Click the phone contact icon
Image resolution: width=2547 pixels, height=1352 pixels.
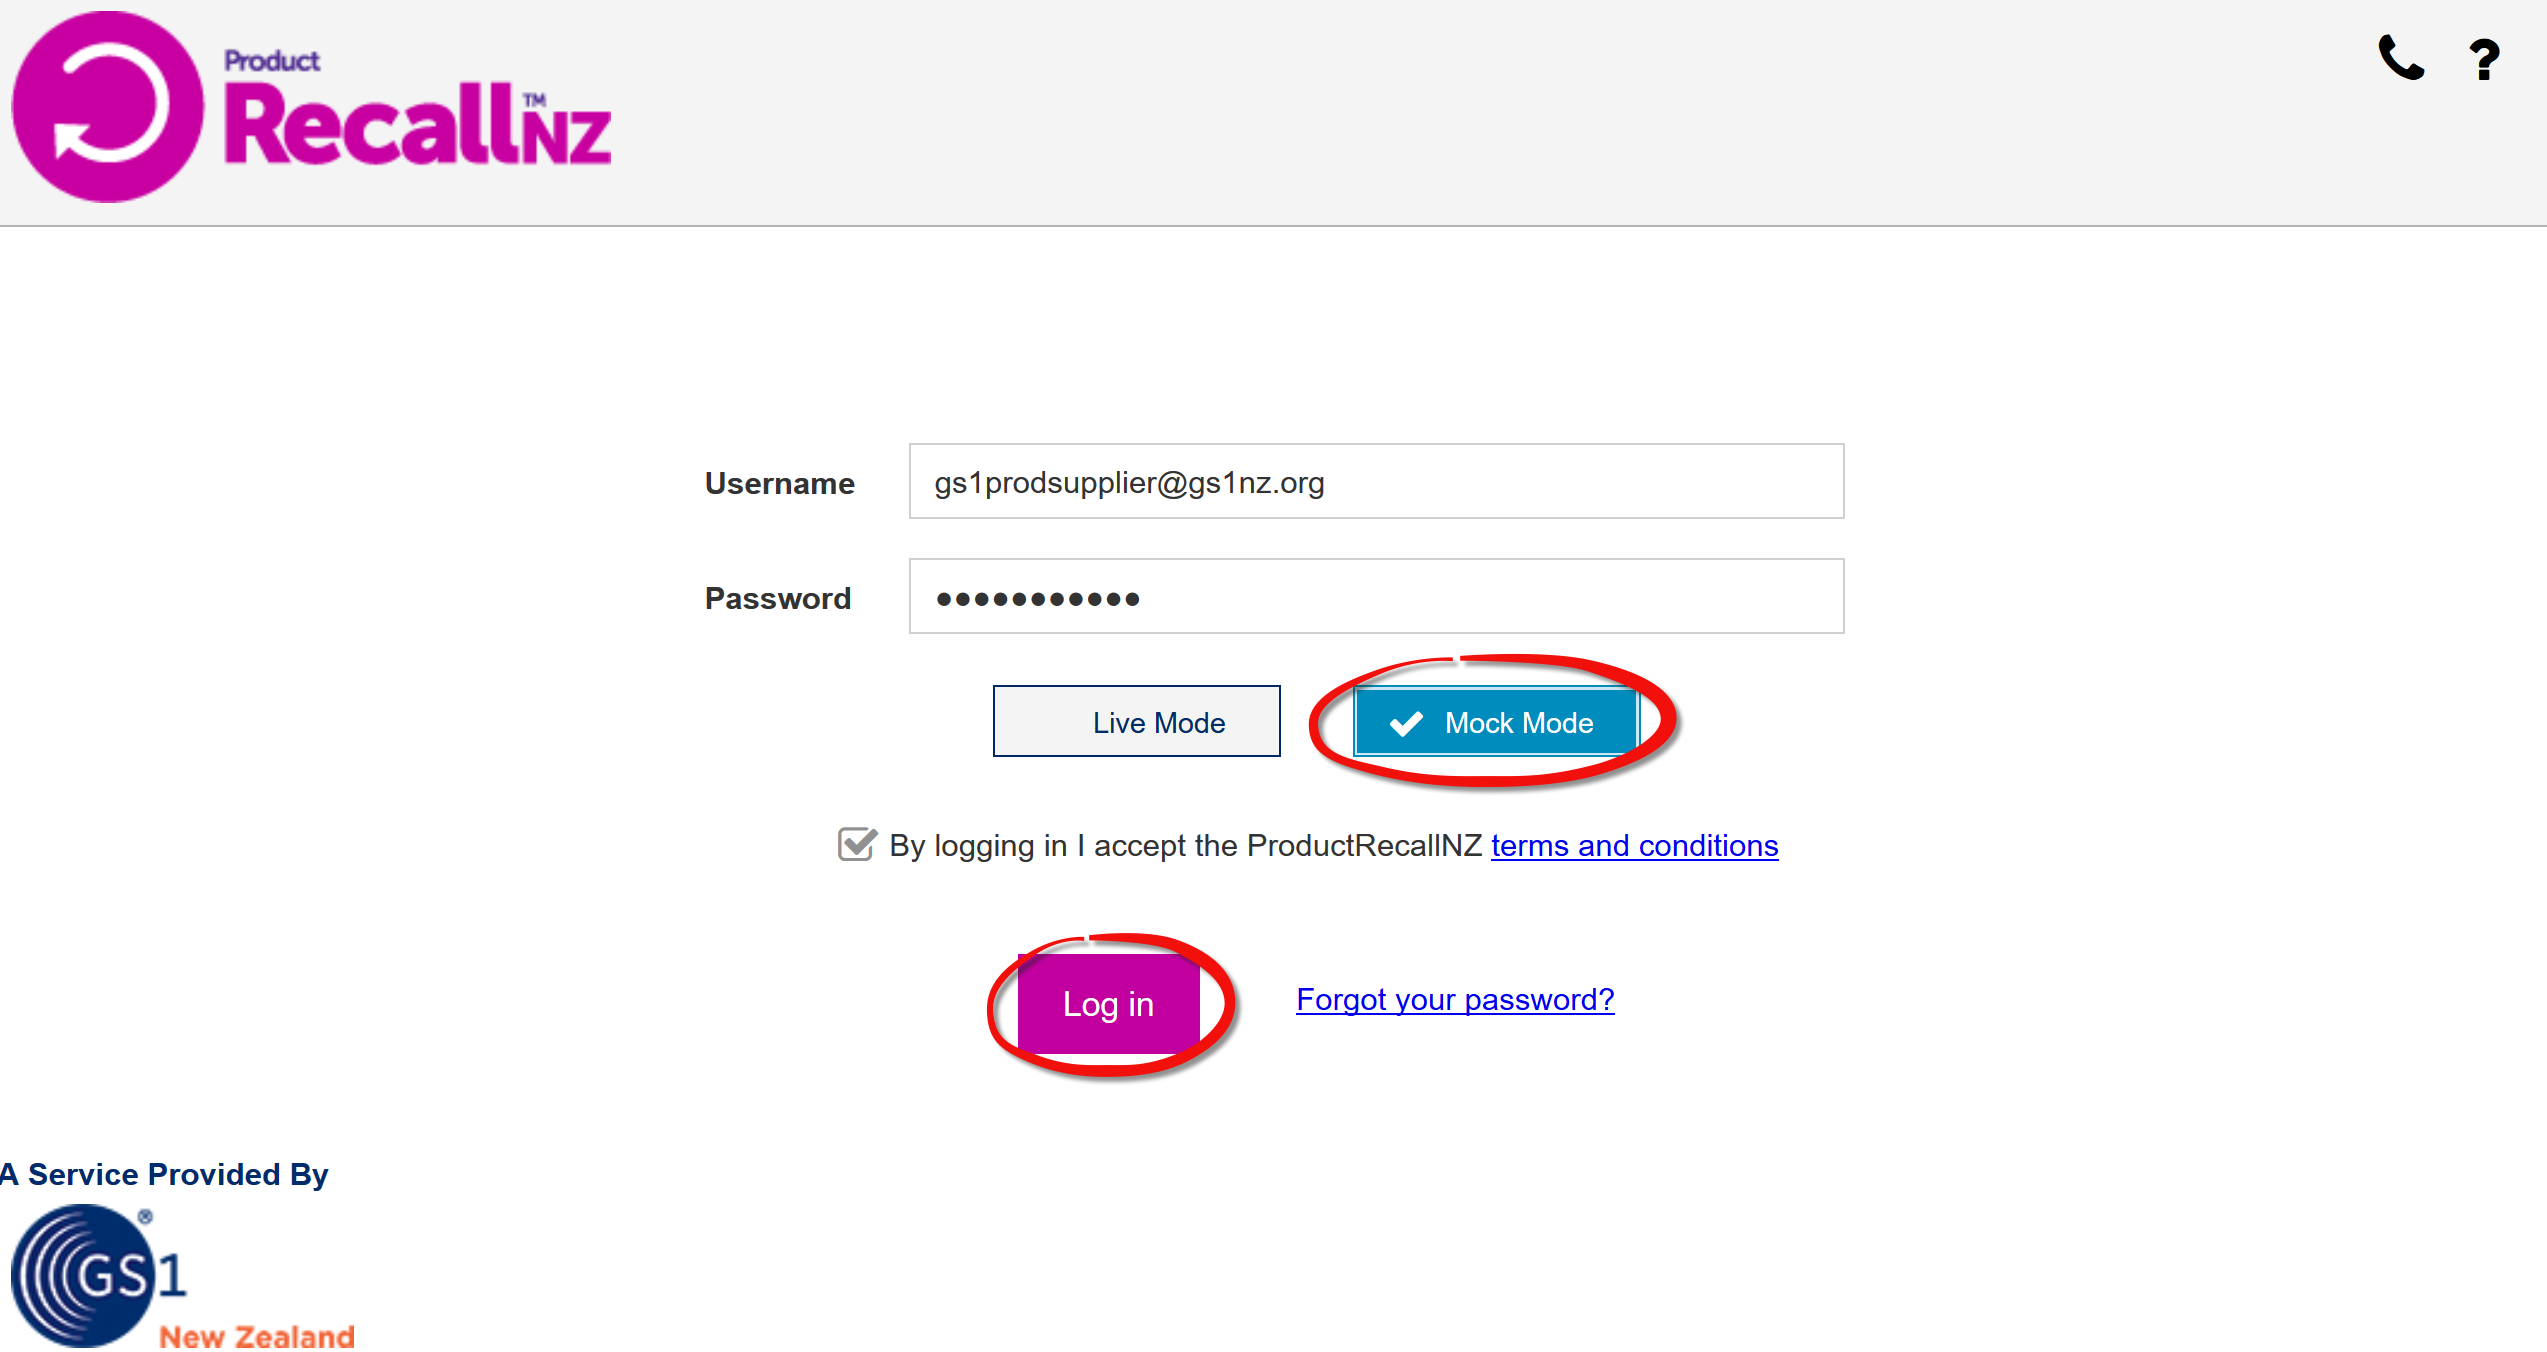coord(2401,58)
